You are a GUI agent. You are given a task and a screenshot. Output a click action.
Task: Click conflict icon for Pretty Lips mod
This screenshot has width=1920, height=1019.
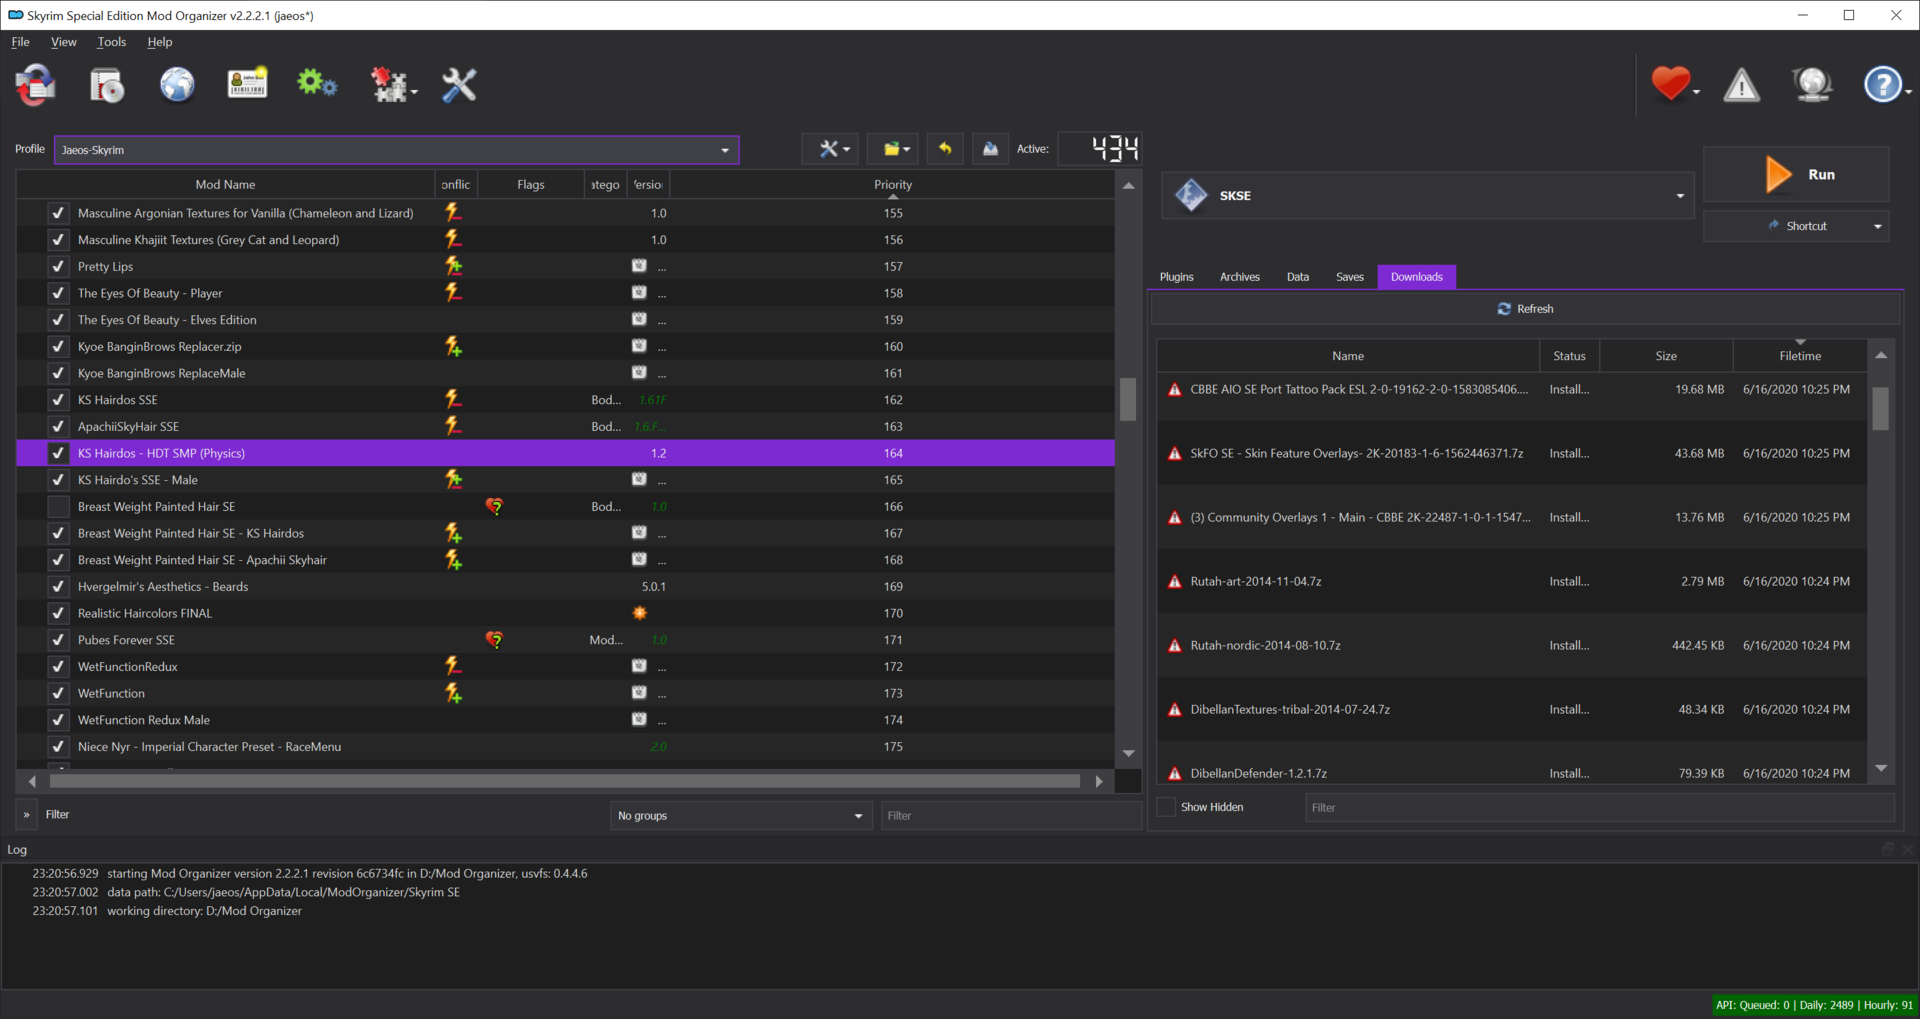coord(454,267)
